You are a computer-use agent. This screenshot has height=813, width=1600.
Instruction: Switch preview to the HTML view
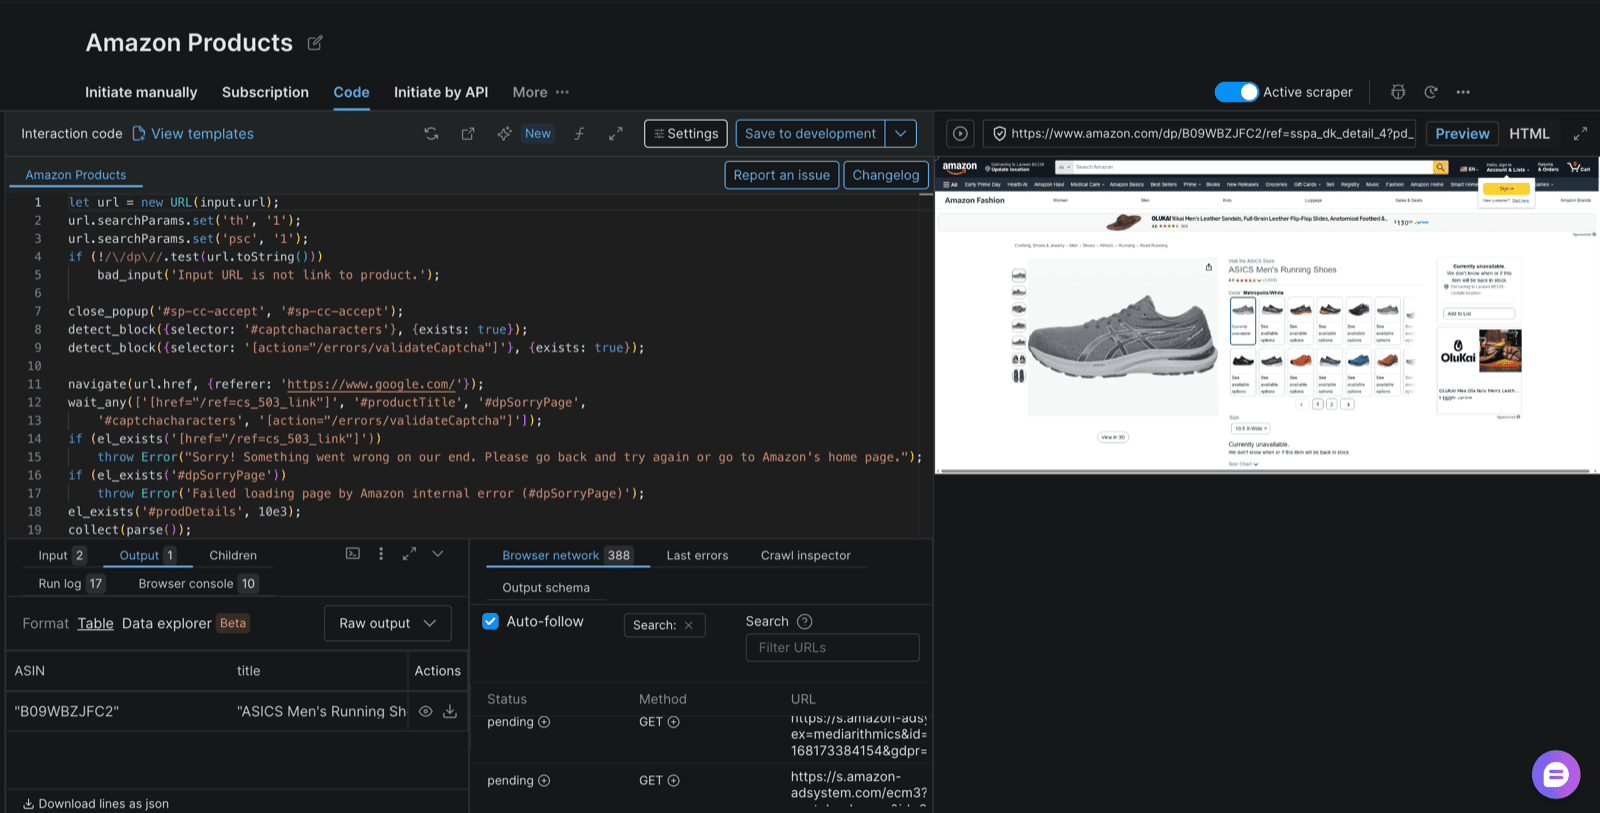tap(1529, 133)
